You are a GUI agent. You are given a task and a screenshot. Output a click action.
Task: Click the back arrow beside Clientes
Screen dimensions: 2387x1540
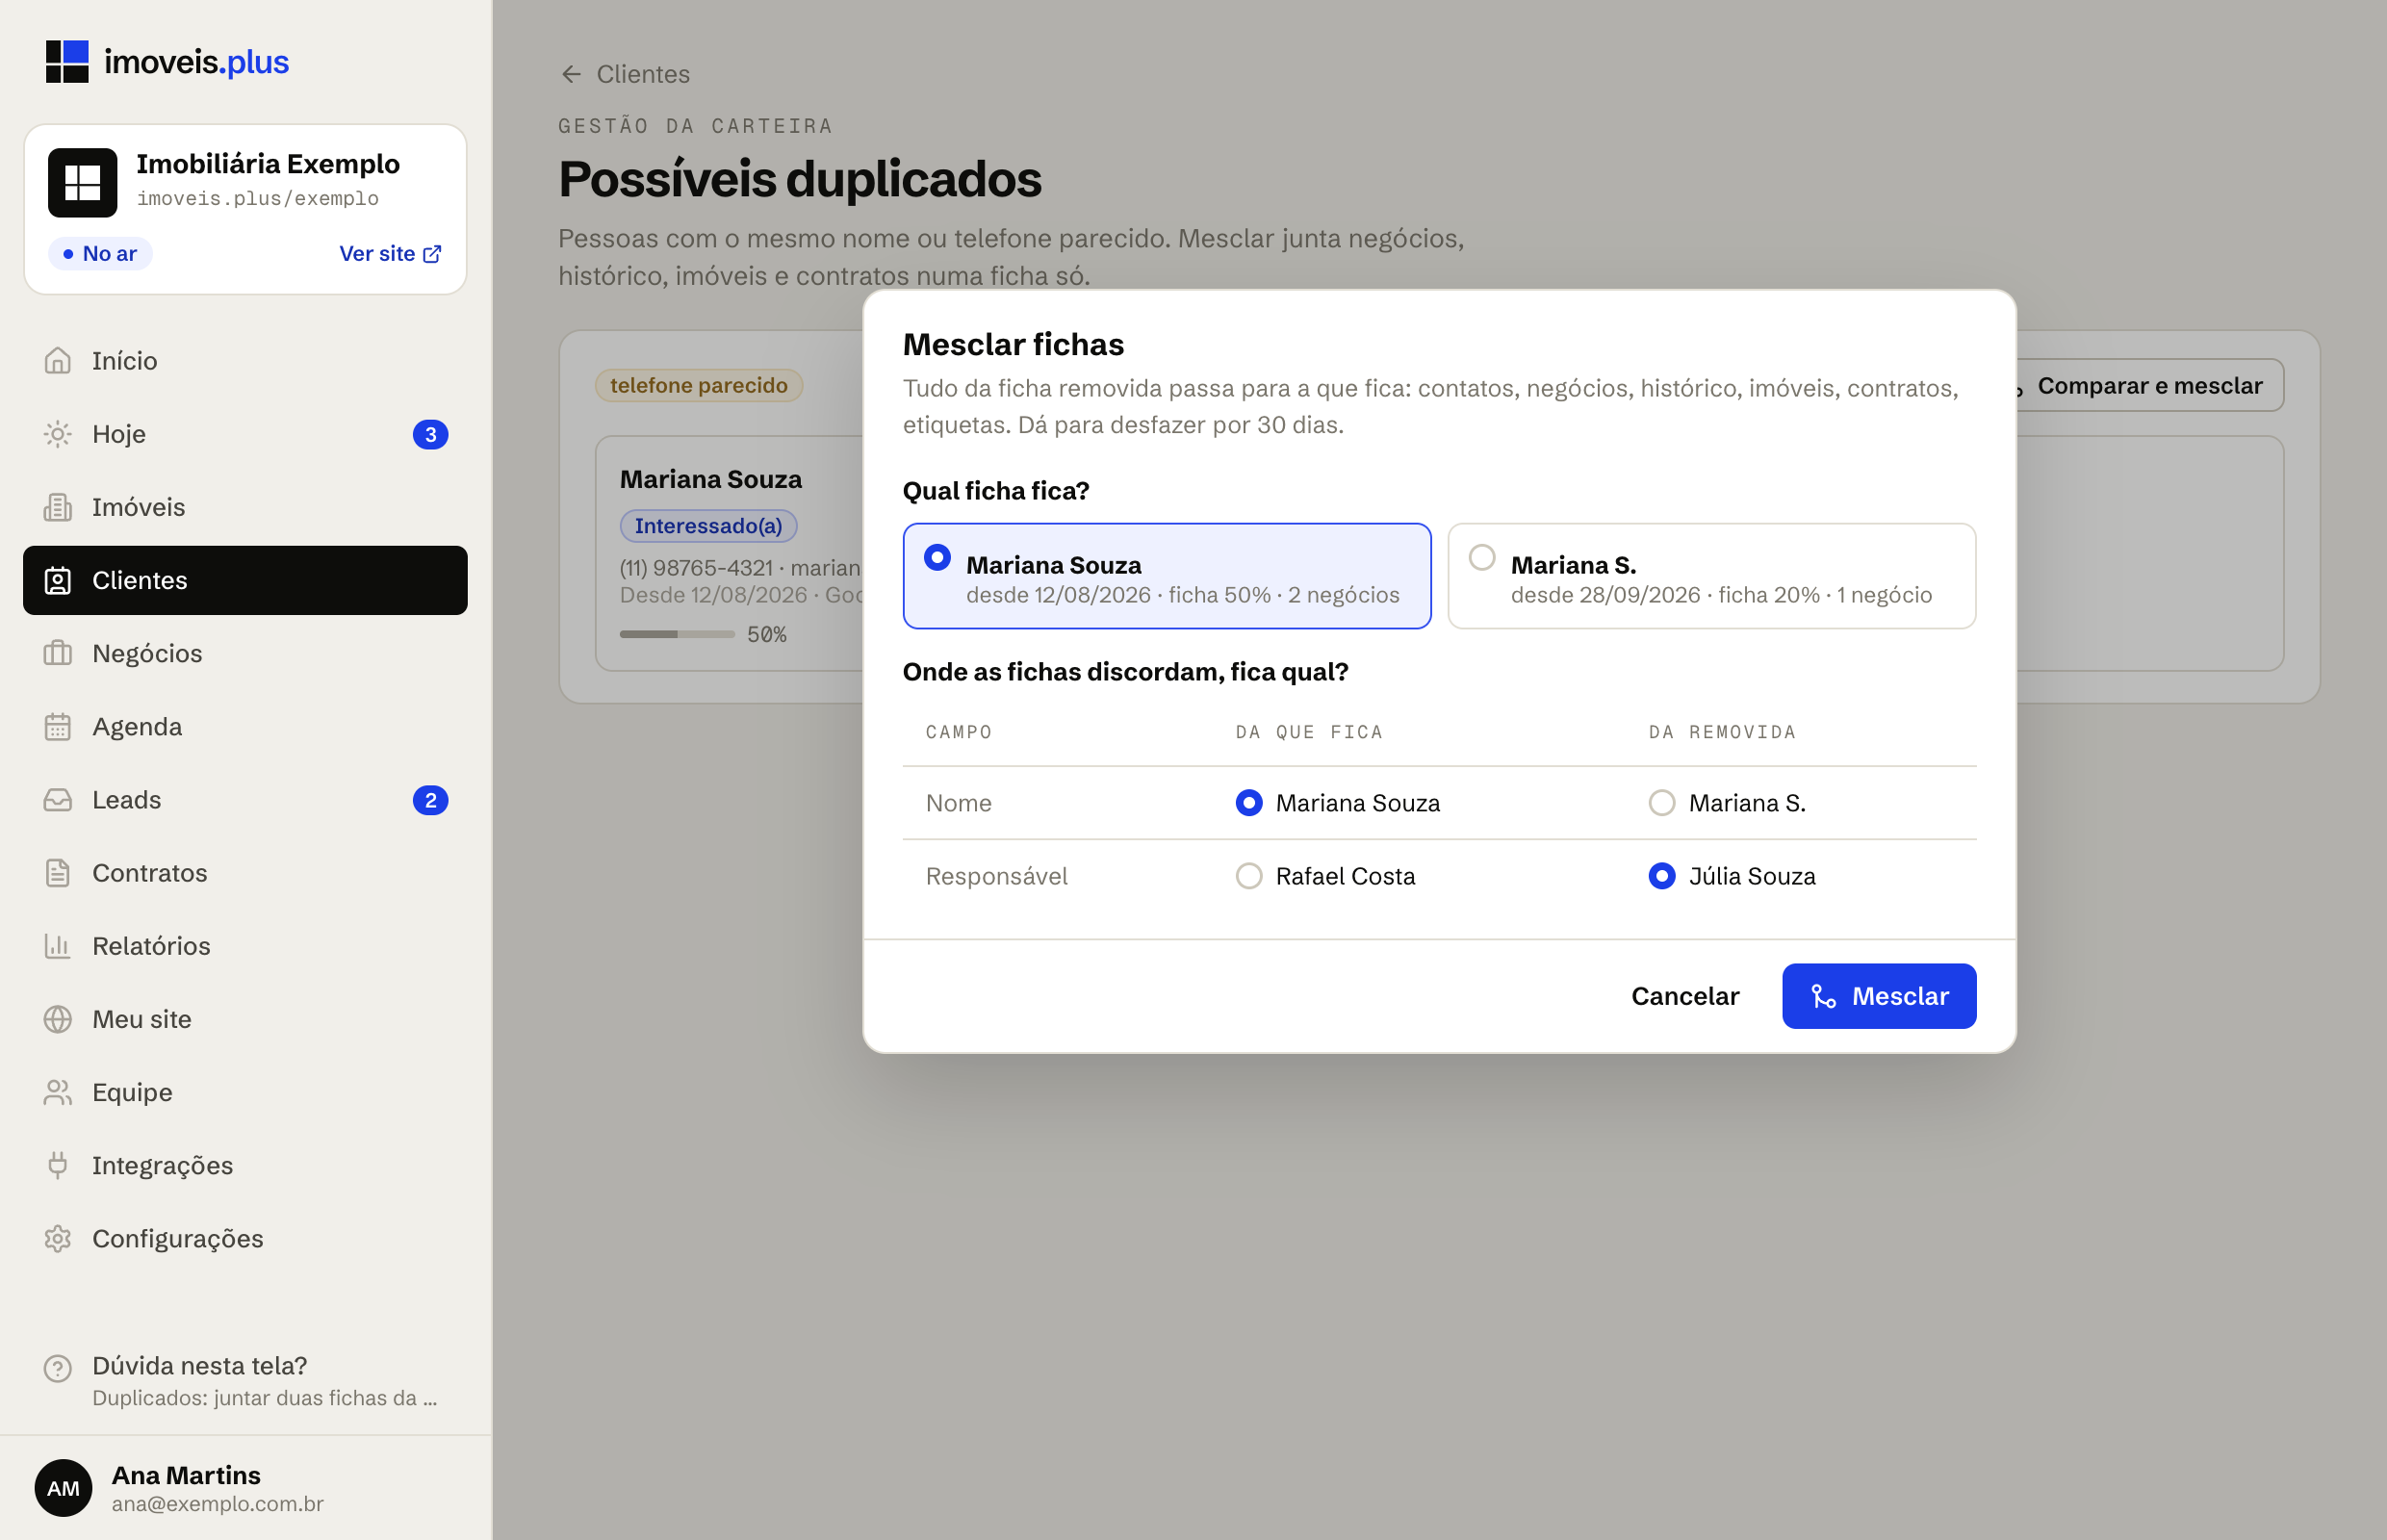571,75
